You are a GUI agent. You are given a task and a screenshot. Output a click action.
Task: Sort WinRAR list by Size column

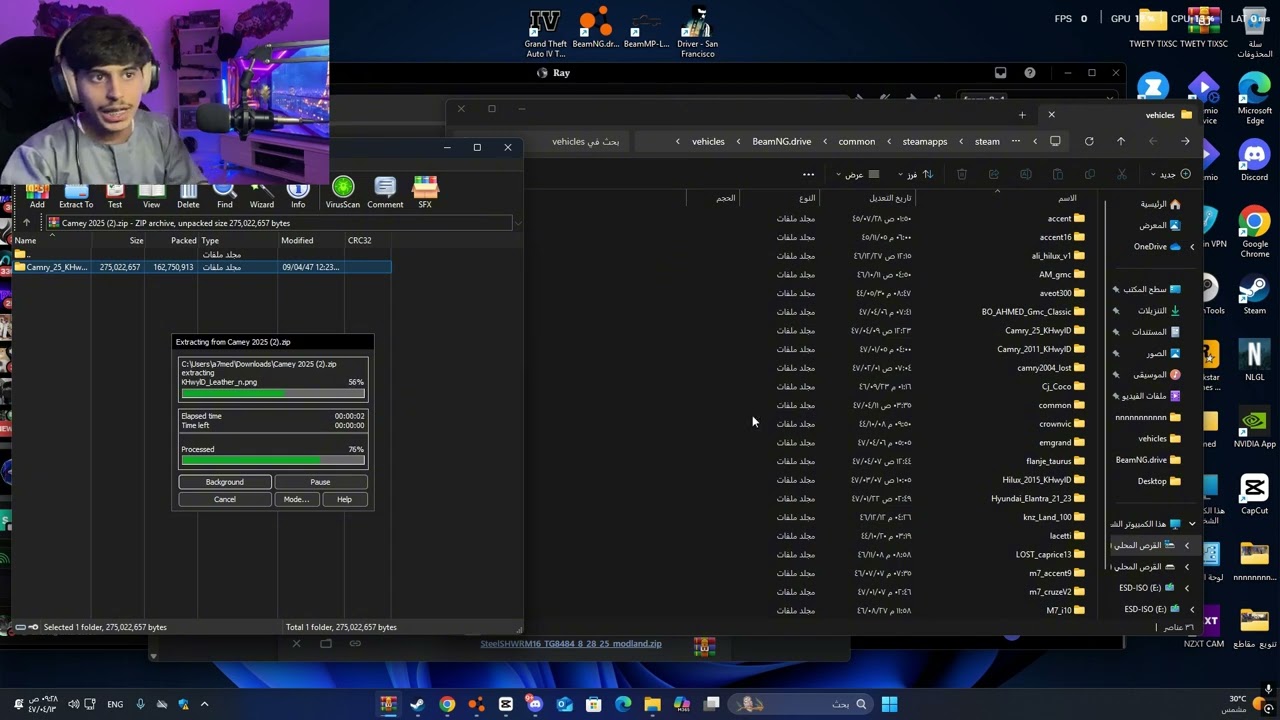pos(119,240)
